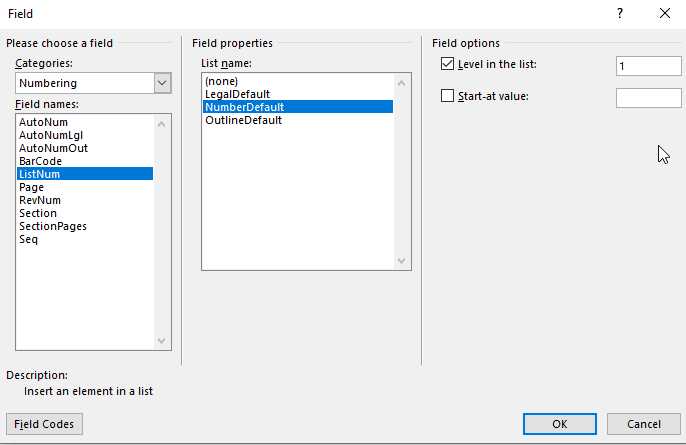The width and height of the screenshot is (686, 445).
Task: Click the Level in the list input field
Action: click(648, 66)
